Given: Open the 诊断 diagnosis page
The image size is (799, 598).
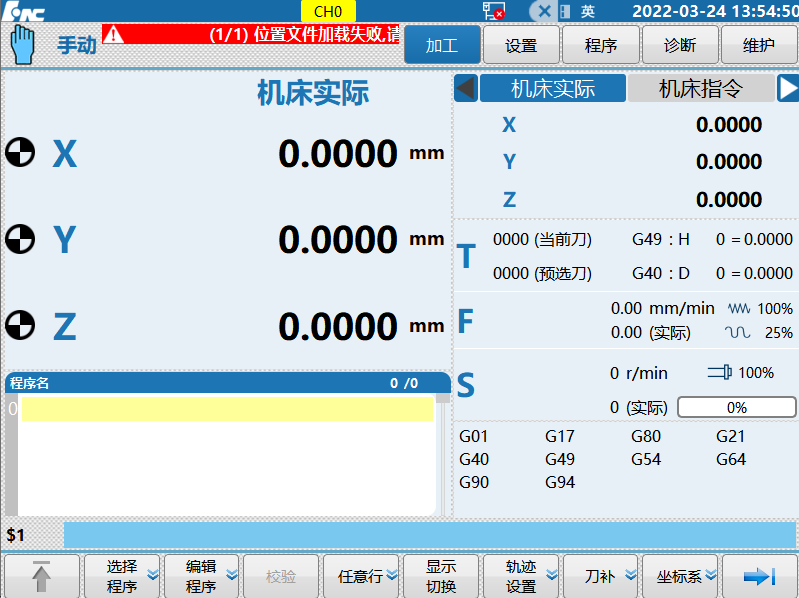Looking at the screenshot, I should tap(680, 46).
